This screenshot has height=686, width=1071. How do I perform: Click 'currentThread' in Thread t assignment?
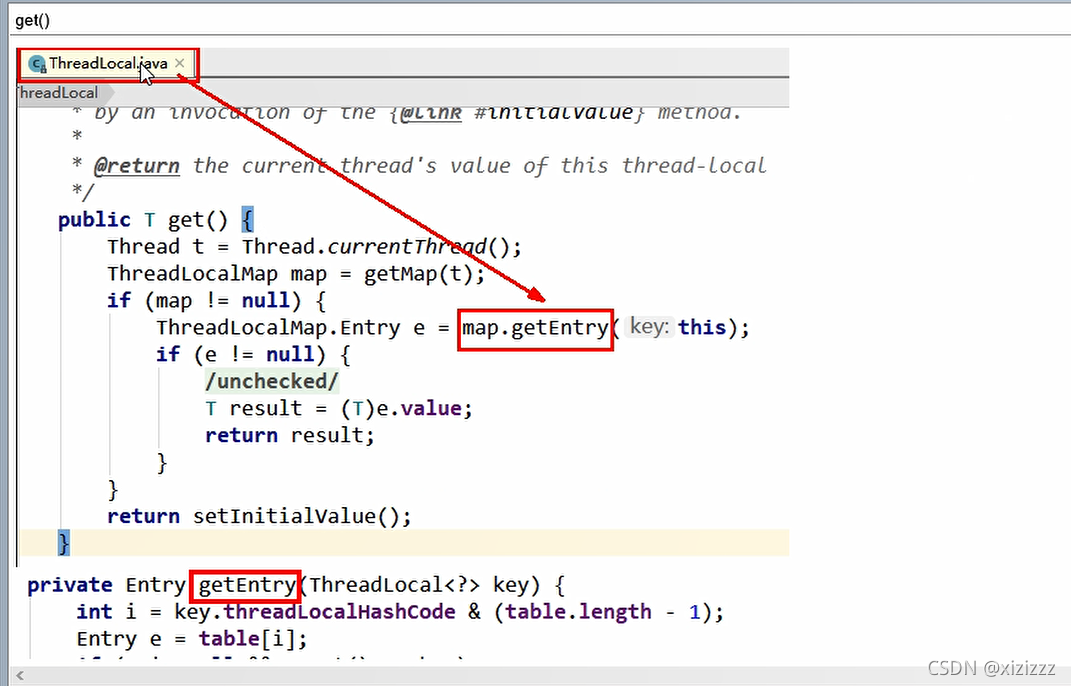[x=407, y=247]
